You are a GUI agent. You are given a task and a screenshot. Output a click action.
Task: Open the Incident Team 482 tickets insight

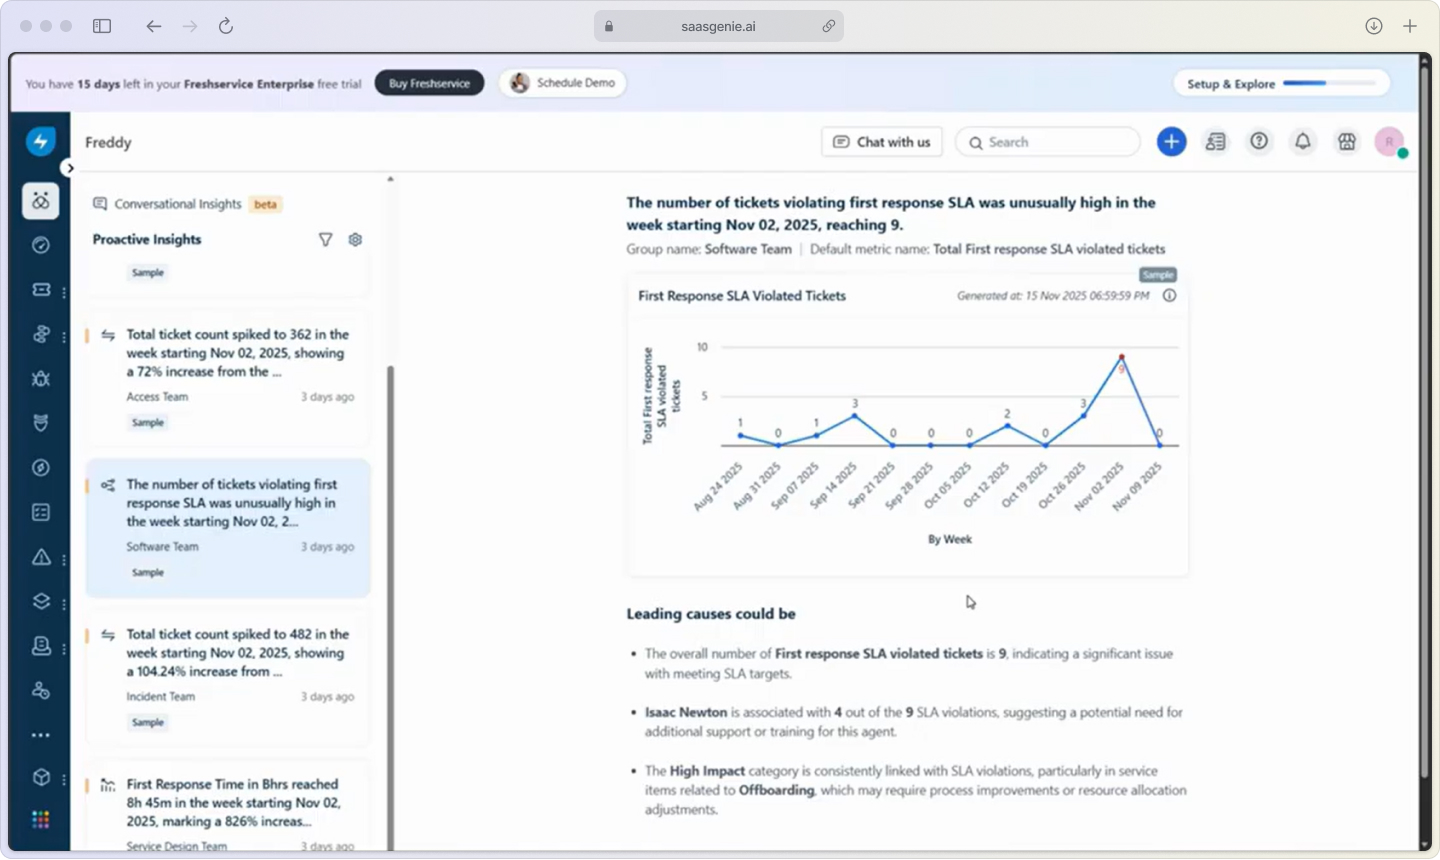(x=228, y=678)
